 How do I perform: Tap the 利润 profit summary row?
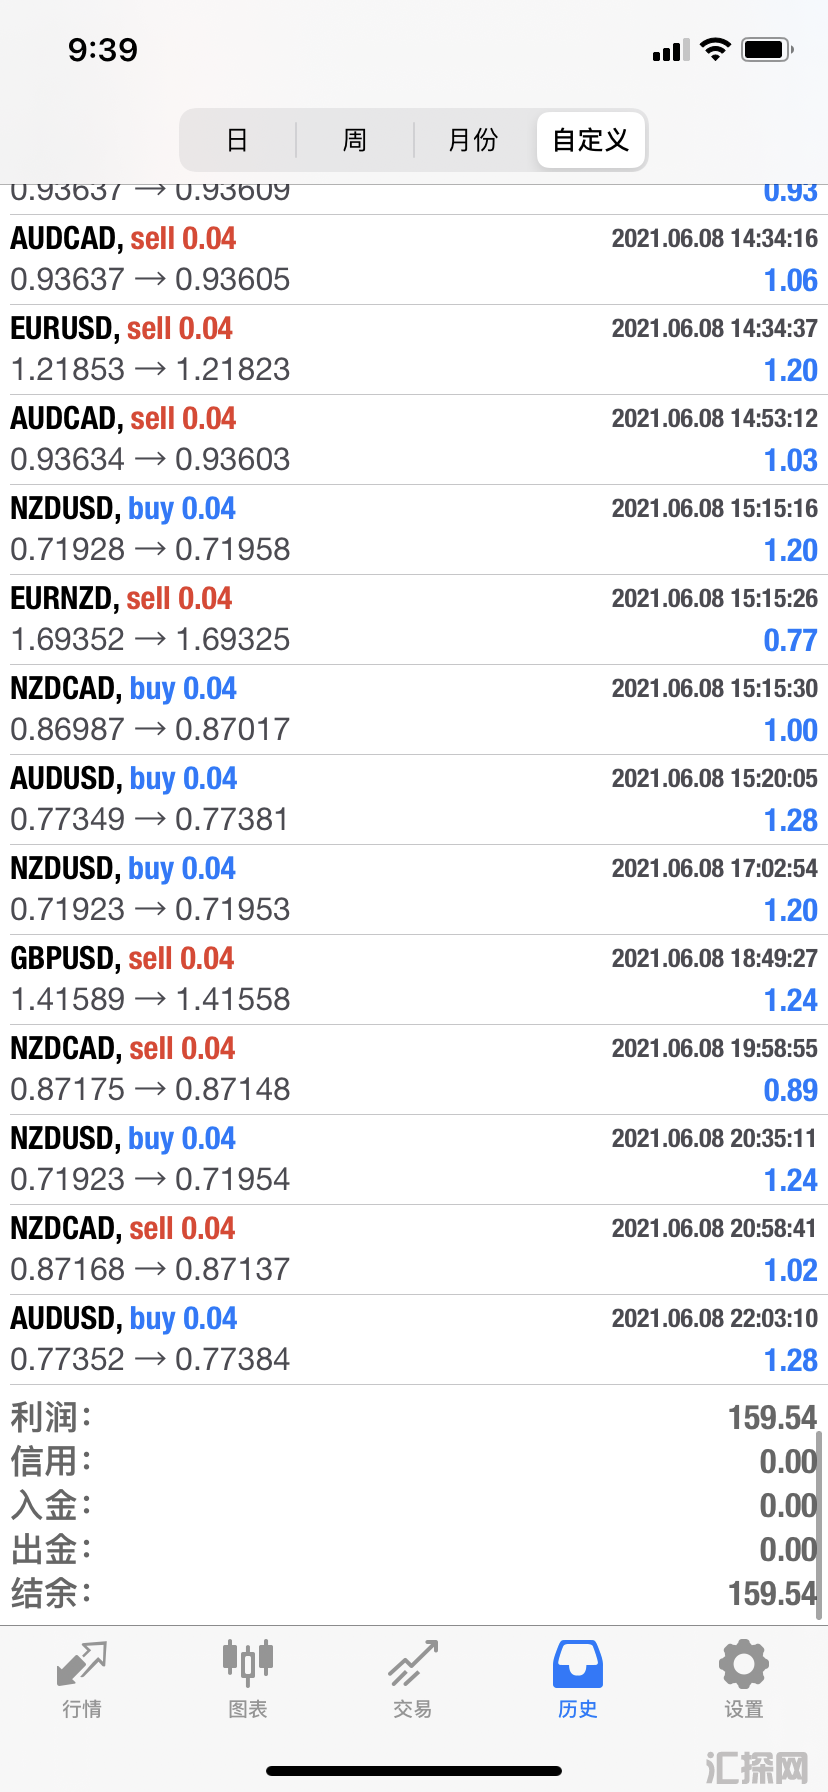tap(414, 1417)
